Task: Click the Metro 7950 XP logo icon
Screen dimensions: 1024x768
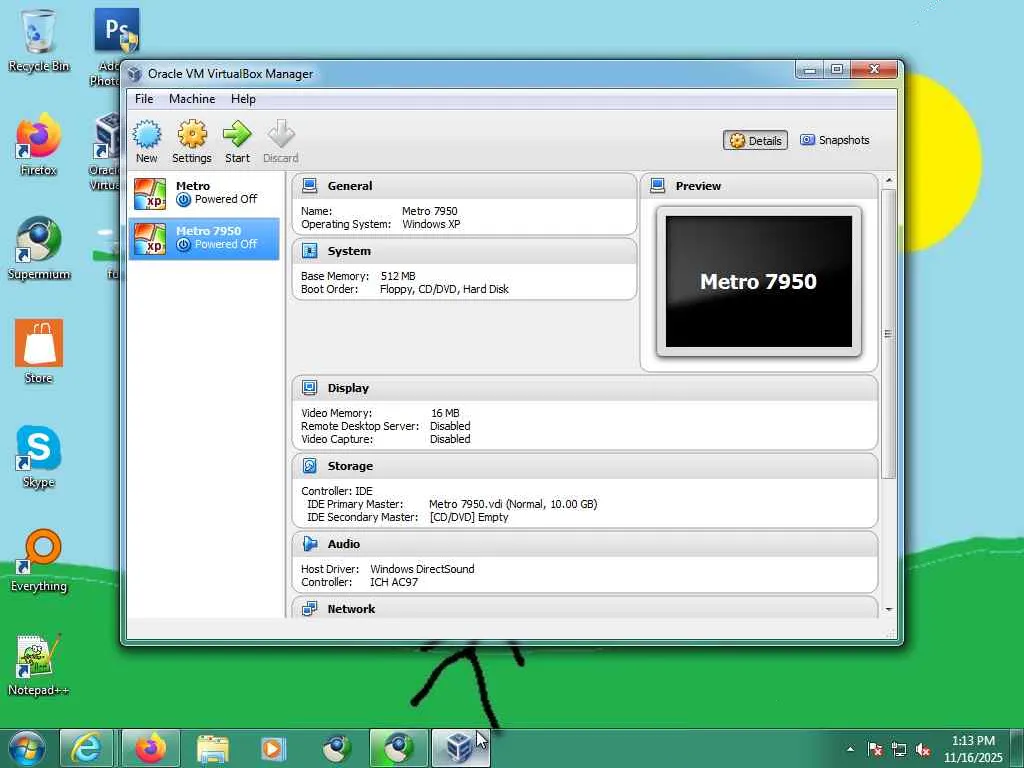Action: 150,238
